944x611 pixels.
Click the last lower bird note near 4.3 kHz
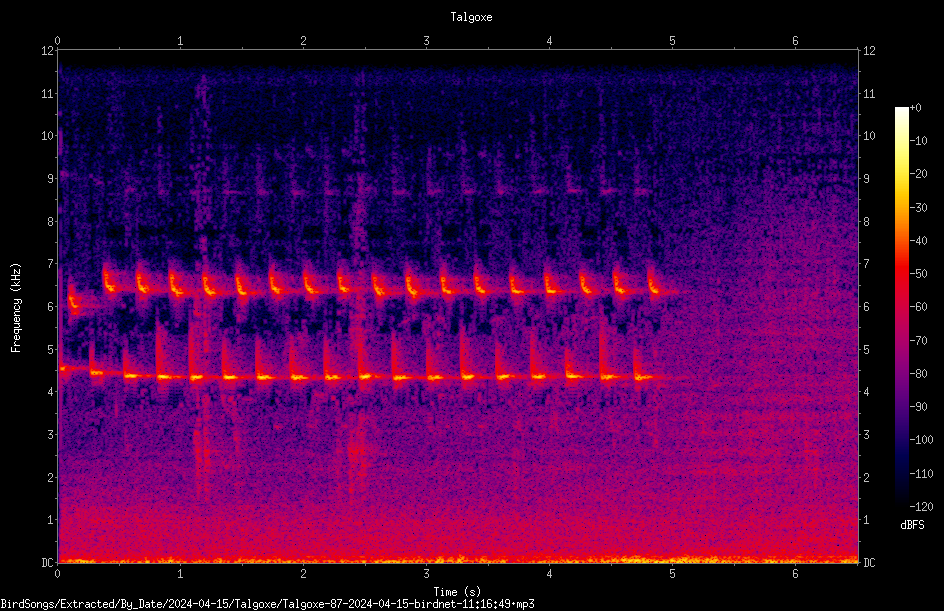pyautogui.click(x=642, y=374)
